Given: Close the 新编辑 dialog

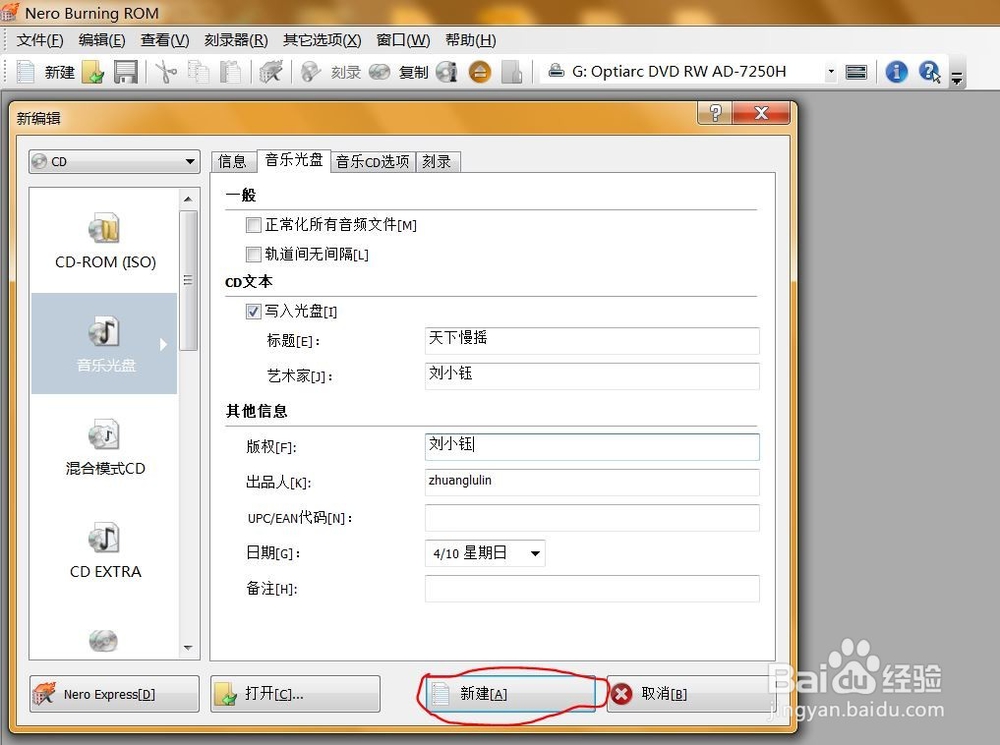Looking at the screenshot, I should (761, 113).
